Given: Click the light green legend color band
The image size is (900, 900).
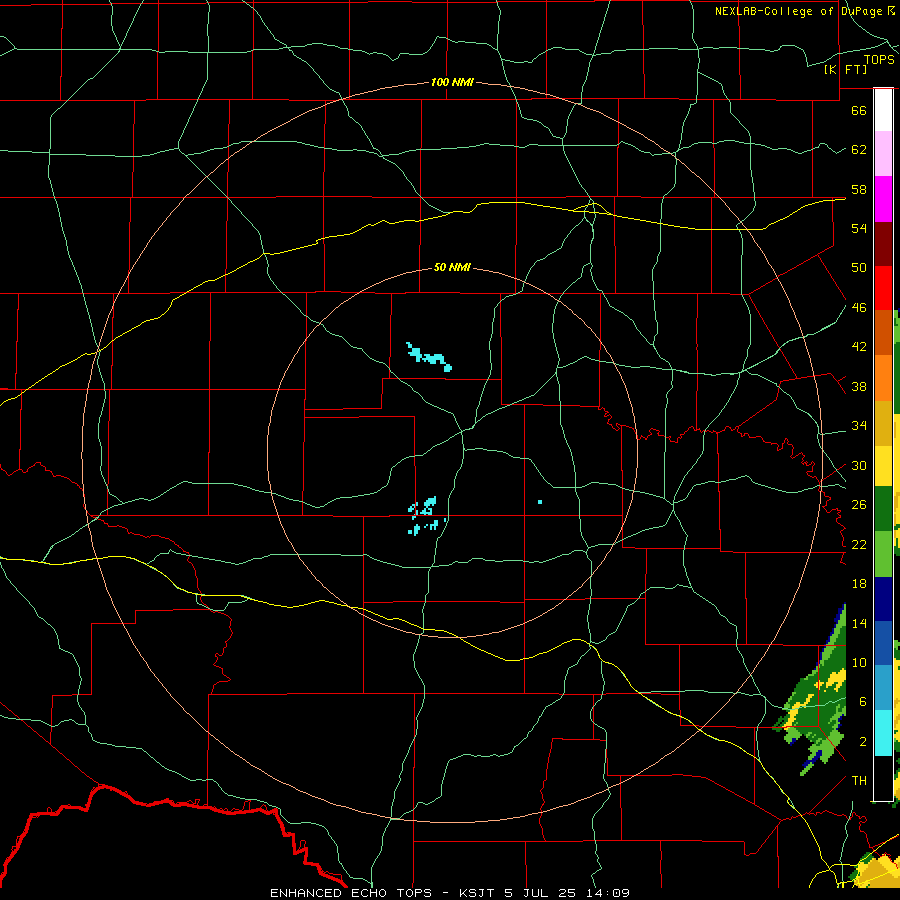Looking at the screenshot, I should [883, 554].
